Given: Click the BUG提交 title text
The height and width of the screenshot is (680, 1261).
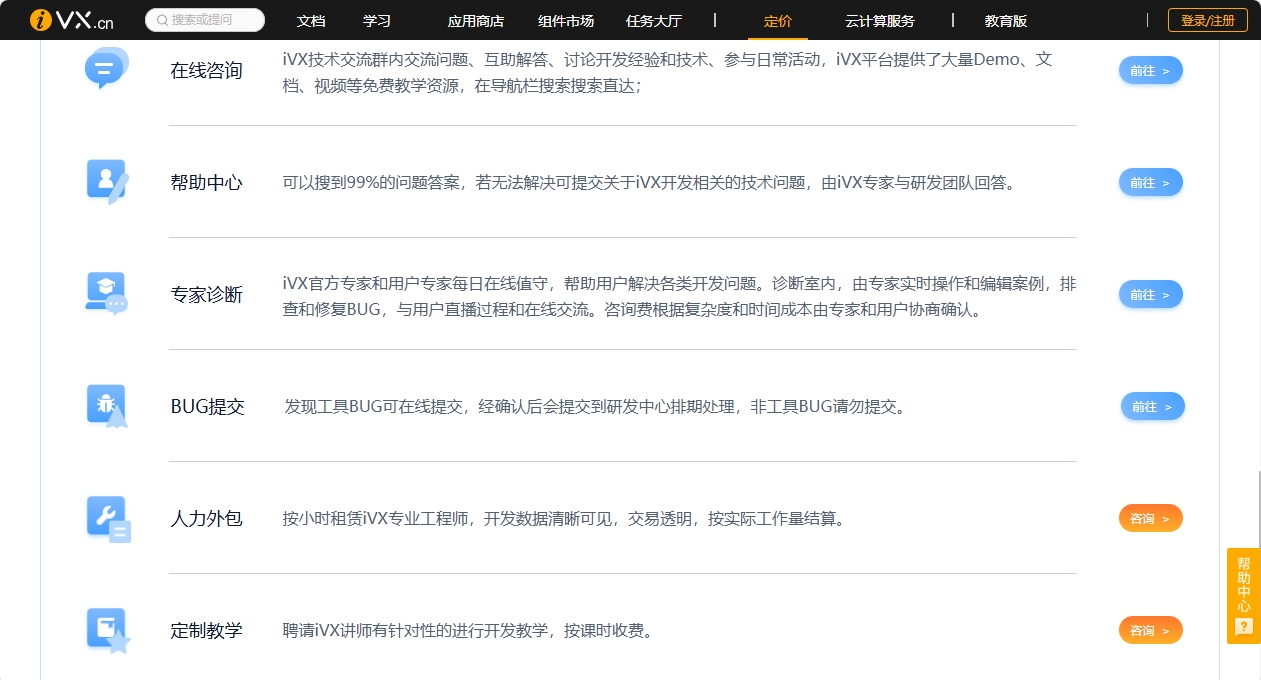Looking at the screenshot, I should point(208,407).
